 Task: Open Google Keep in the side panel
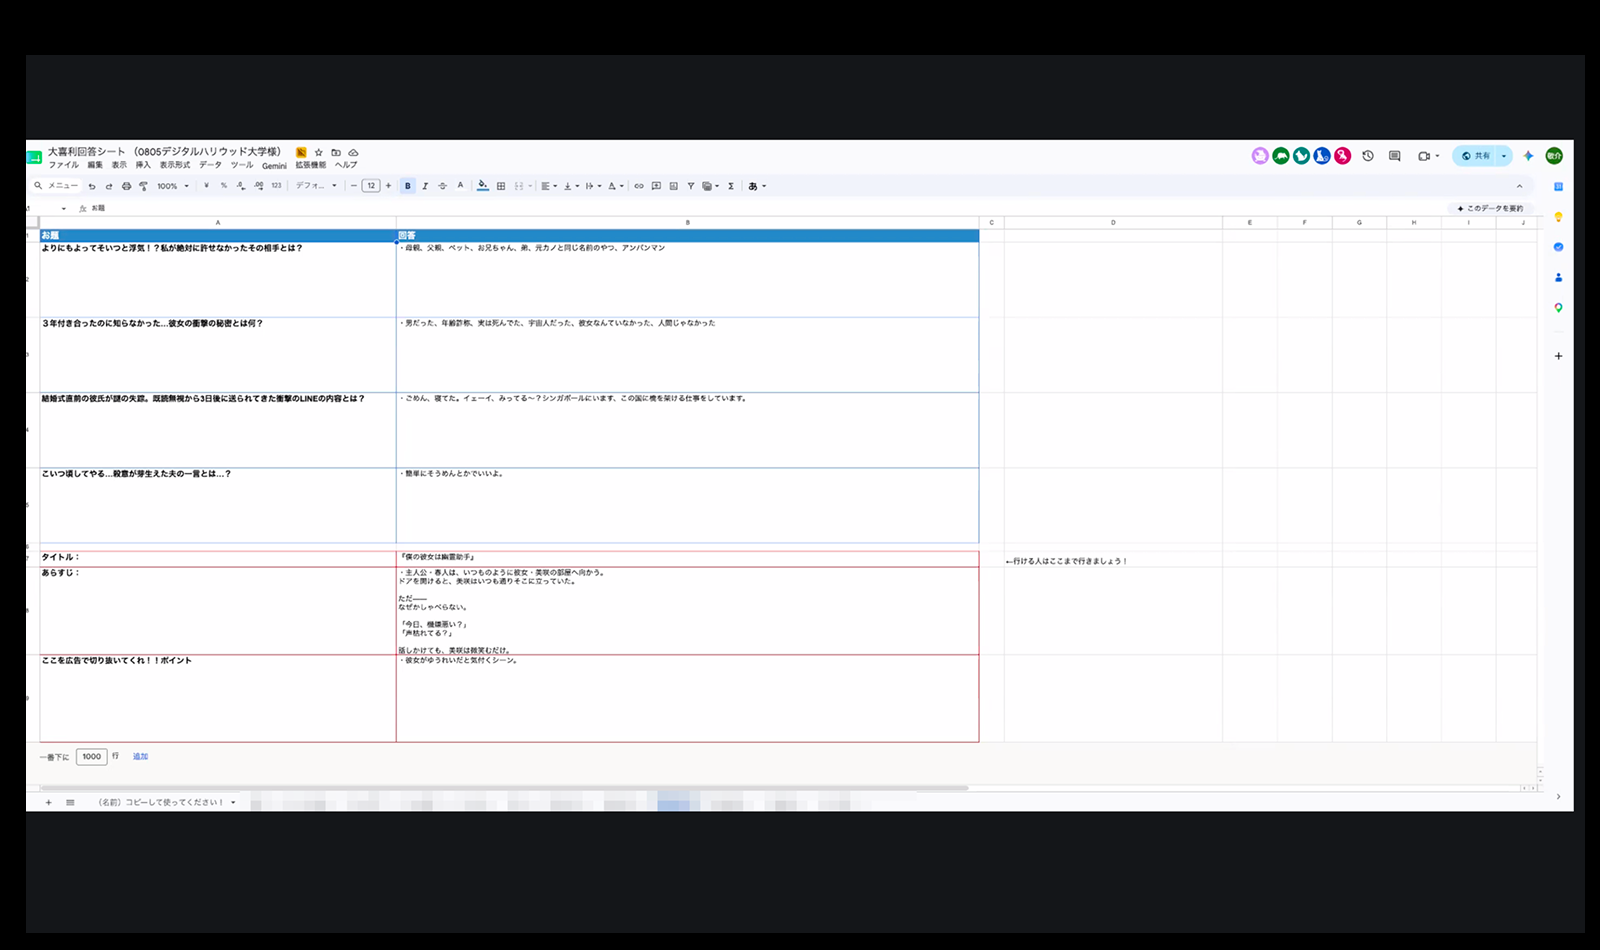(x=1558, y=217)
